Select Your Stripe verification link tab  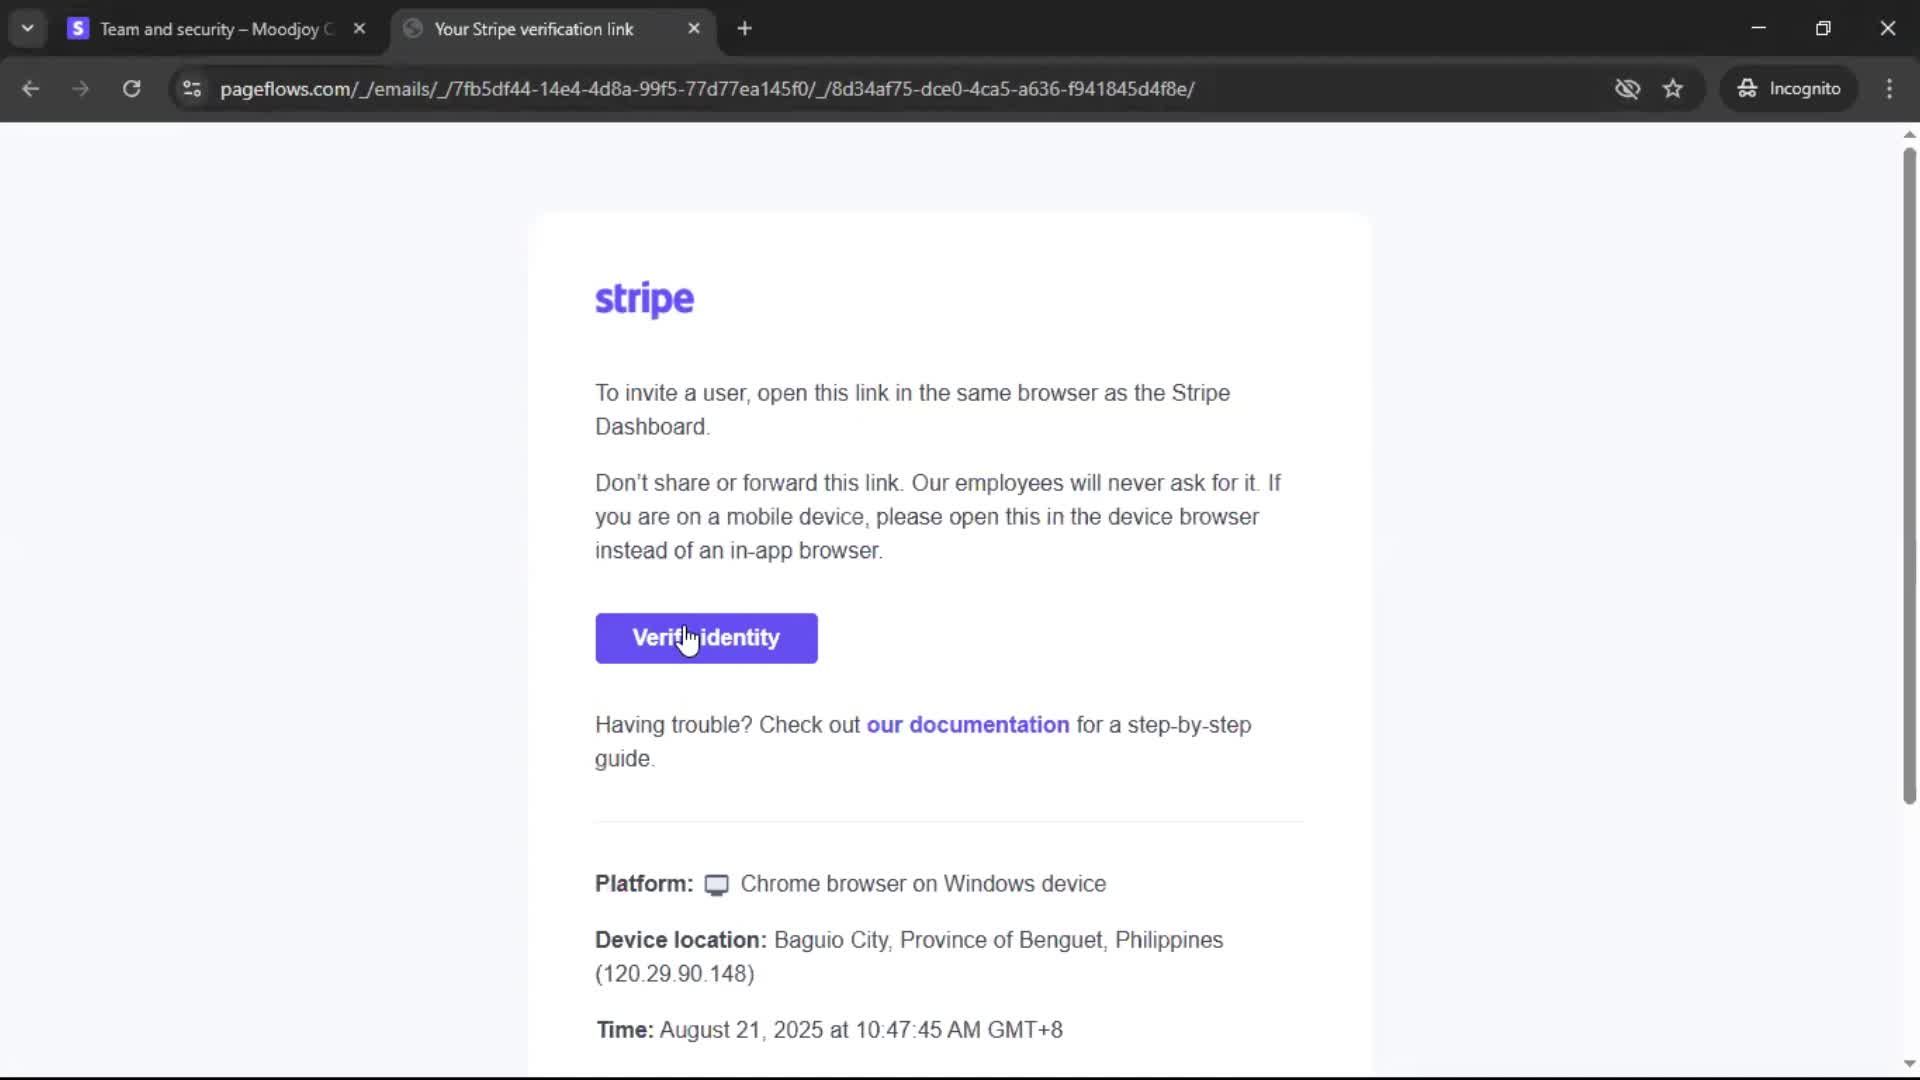[x=534, y=29]
